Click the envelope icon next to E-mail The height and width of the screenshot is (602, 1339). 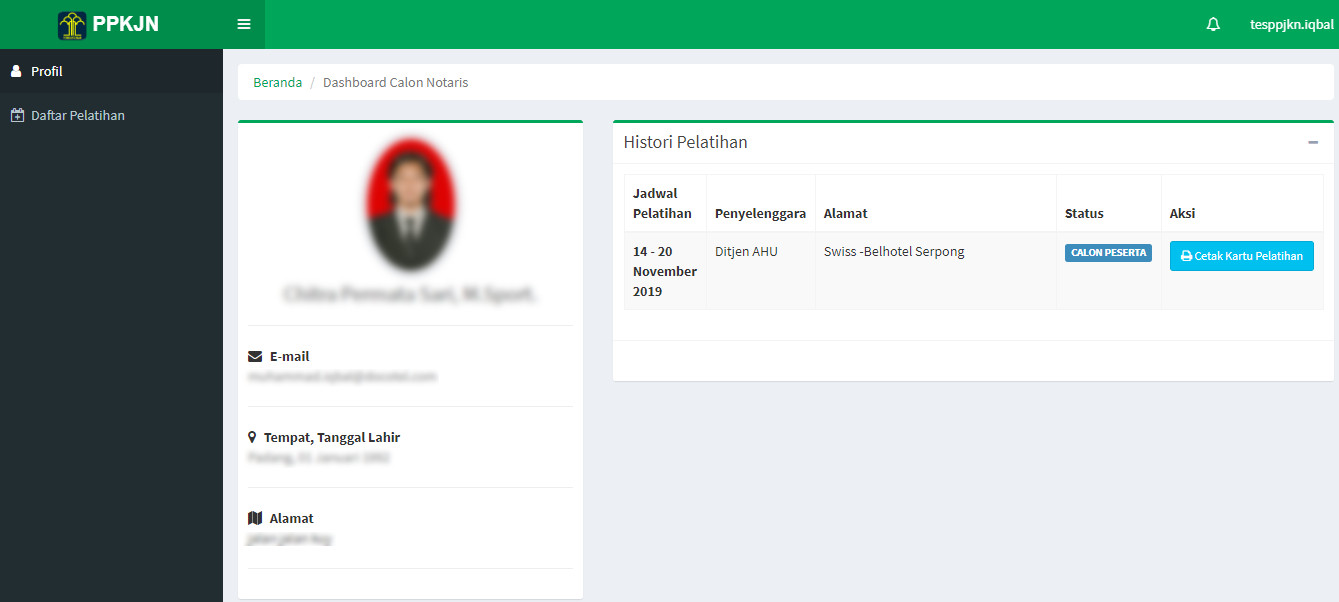(255, 357)
